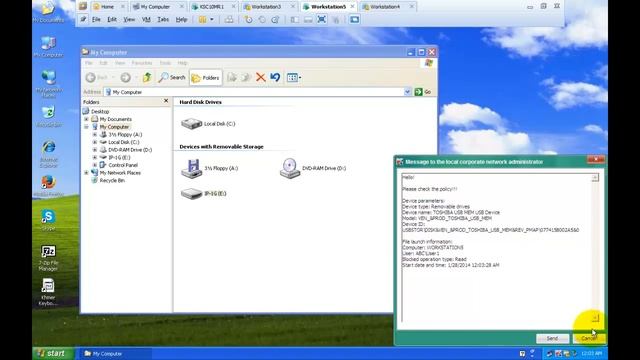The image size is (640, 360).
Task: Click the VMware thumbnail bar icon
Action: coord(308,20)
